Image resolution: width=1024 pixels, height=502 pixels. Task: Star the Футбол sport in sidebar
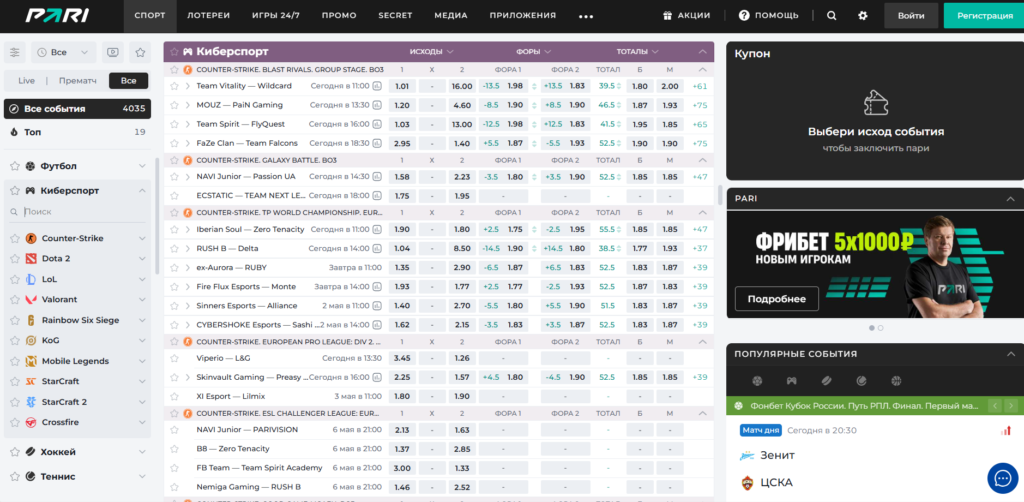click(x=15, y=166)
